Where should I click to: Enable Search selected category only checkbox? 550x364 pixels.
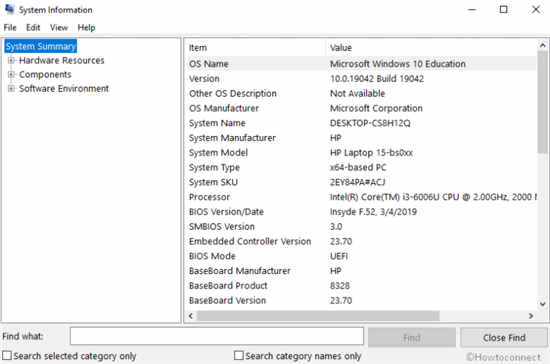(7, 355)
